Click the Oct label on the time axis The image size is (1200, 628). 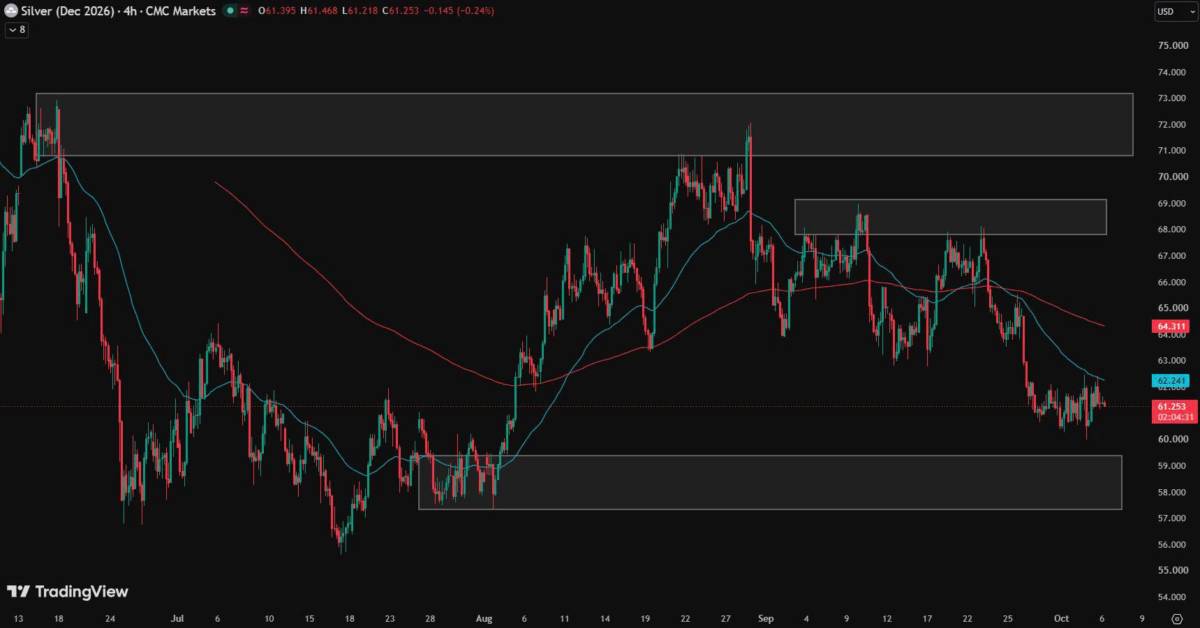tap(1060, 620)
